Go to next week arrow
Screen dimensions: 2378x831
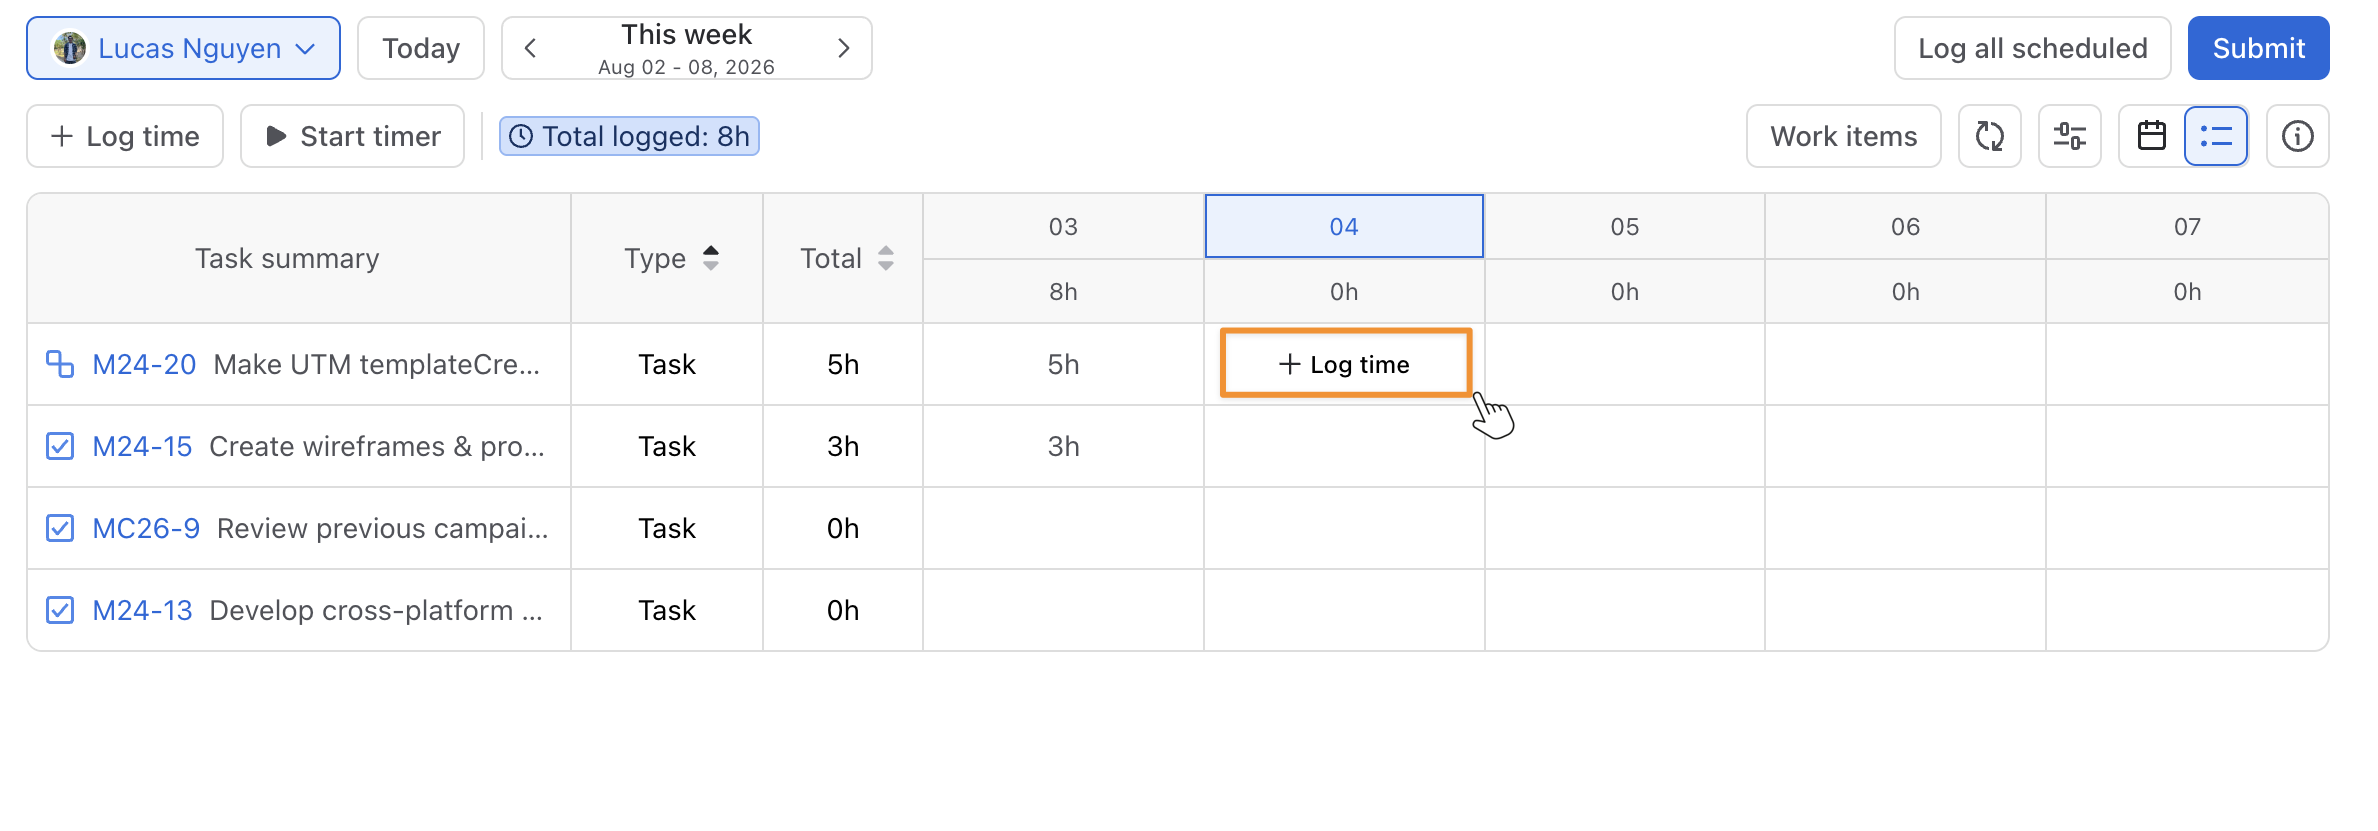[x=843, y=48]
